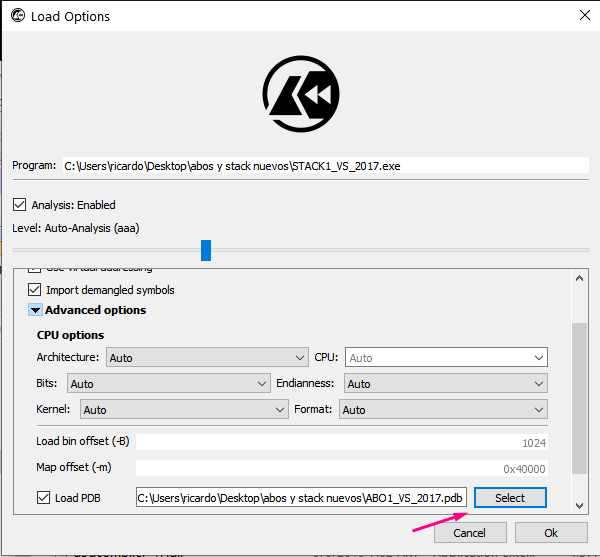Click the options panel scrollbar thumb
Image resolution: width=600 pixels, height=557 pixels.
(579, 399)
